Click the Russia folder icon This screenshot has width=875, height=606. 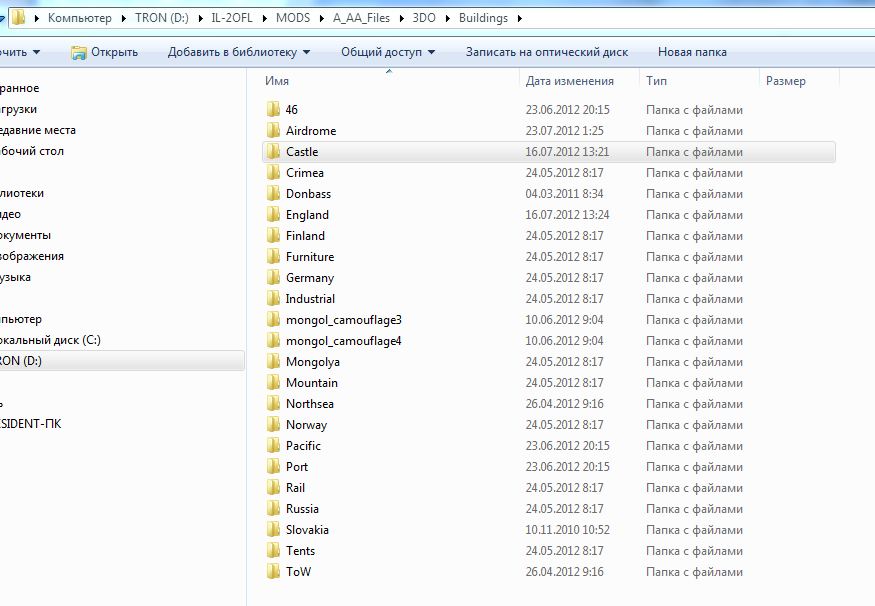tap(273, 509)
